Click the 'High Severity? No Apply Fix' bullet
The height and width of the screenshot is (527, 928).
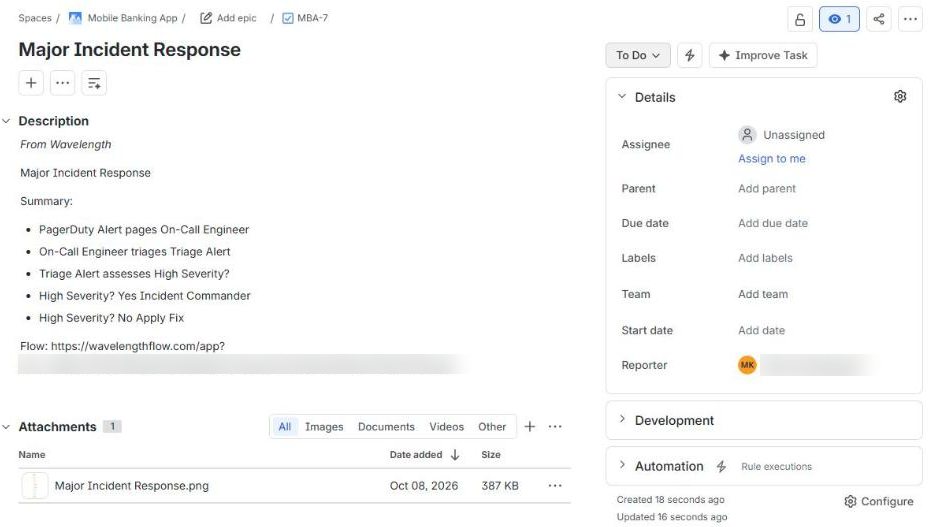111,318
